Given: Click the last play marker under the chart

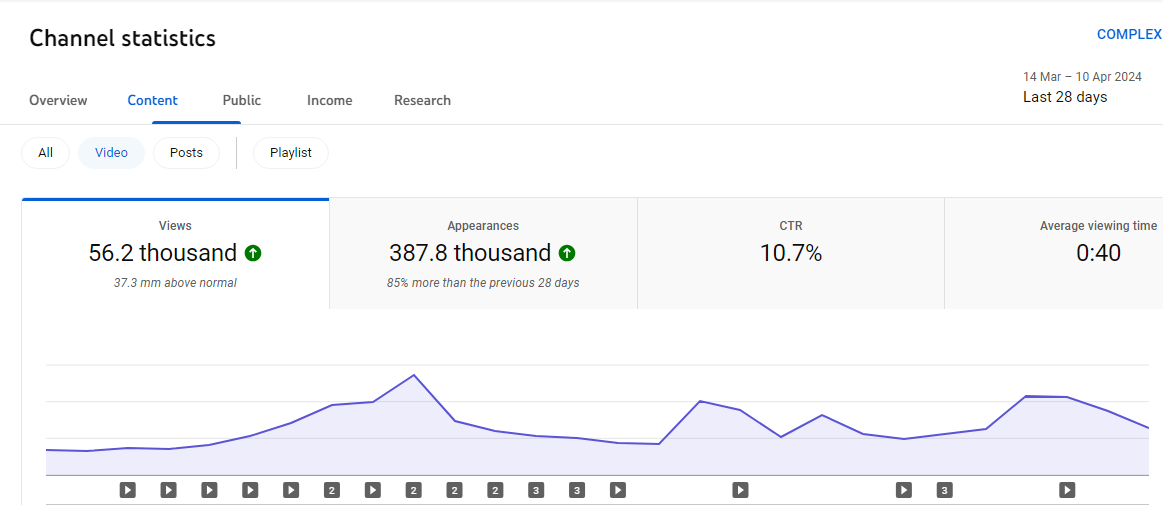Looking at the screenshot, I should 1067,490.
